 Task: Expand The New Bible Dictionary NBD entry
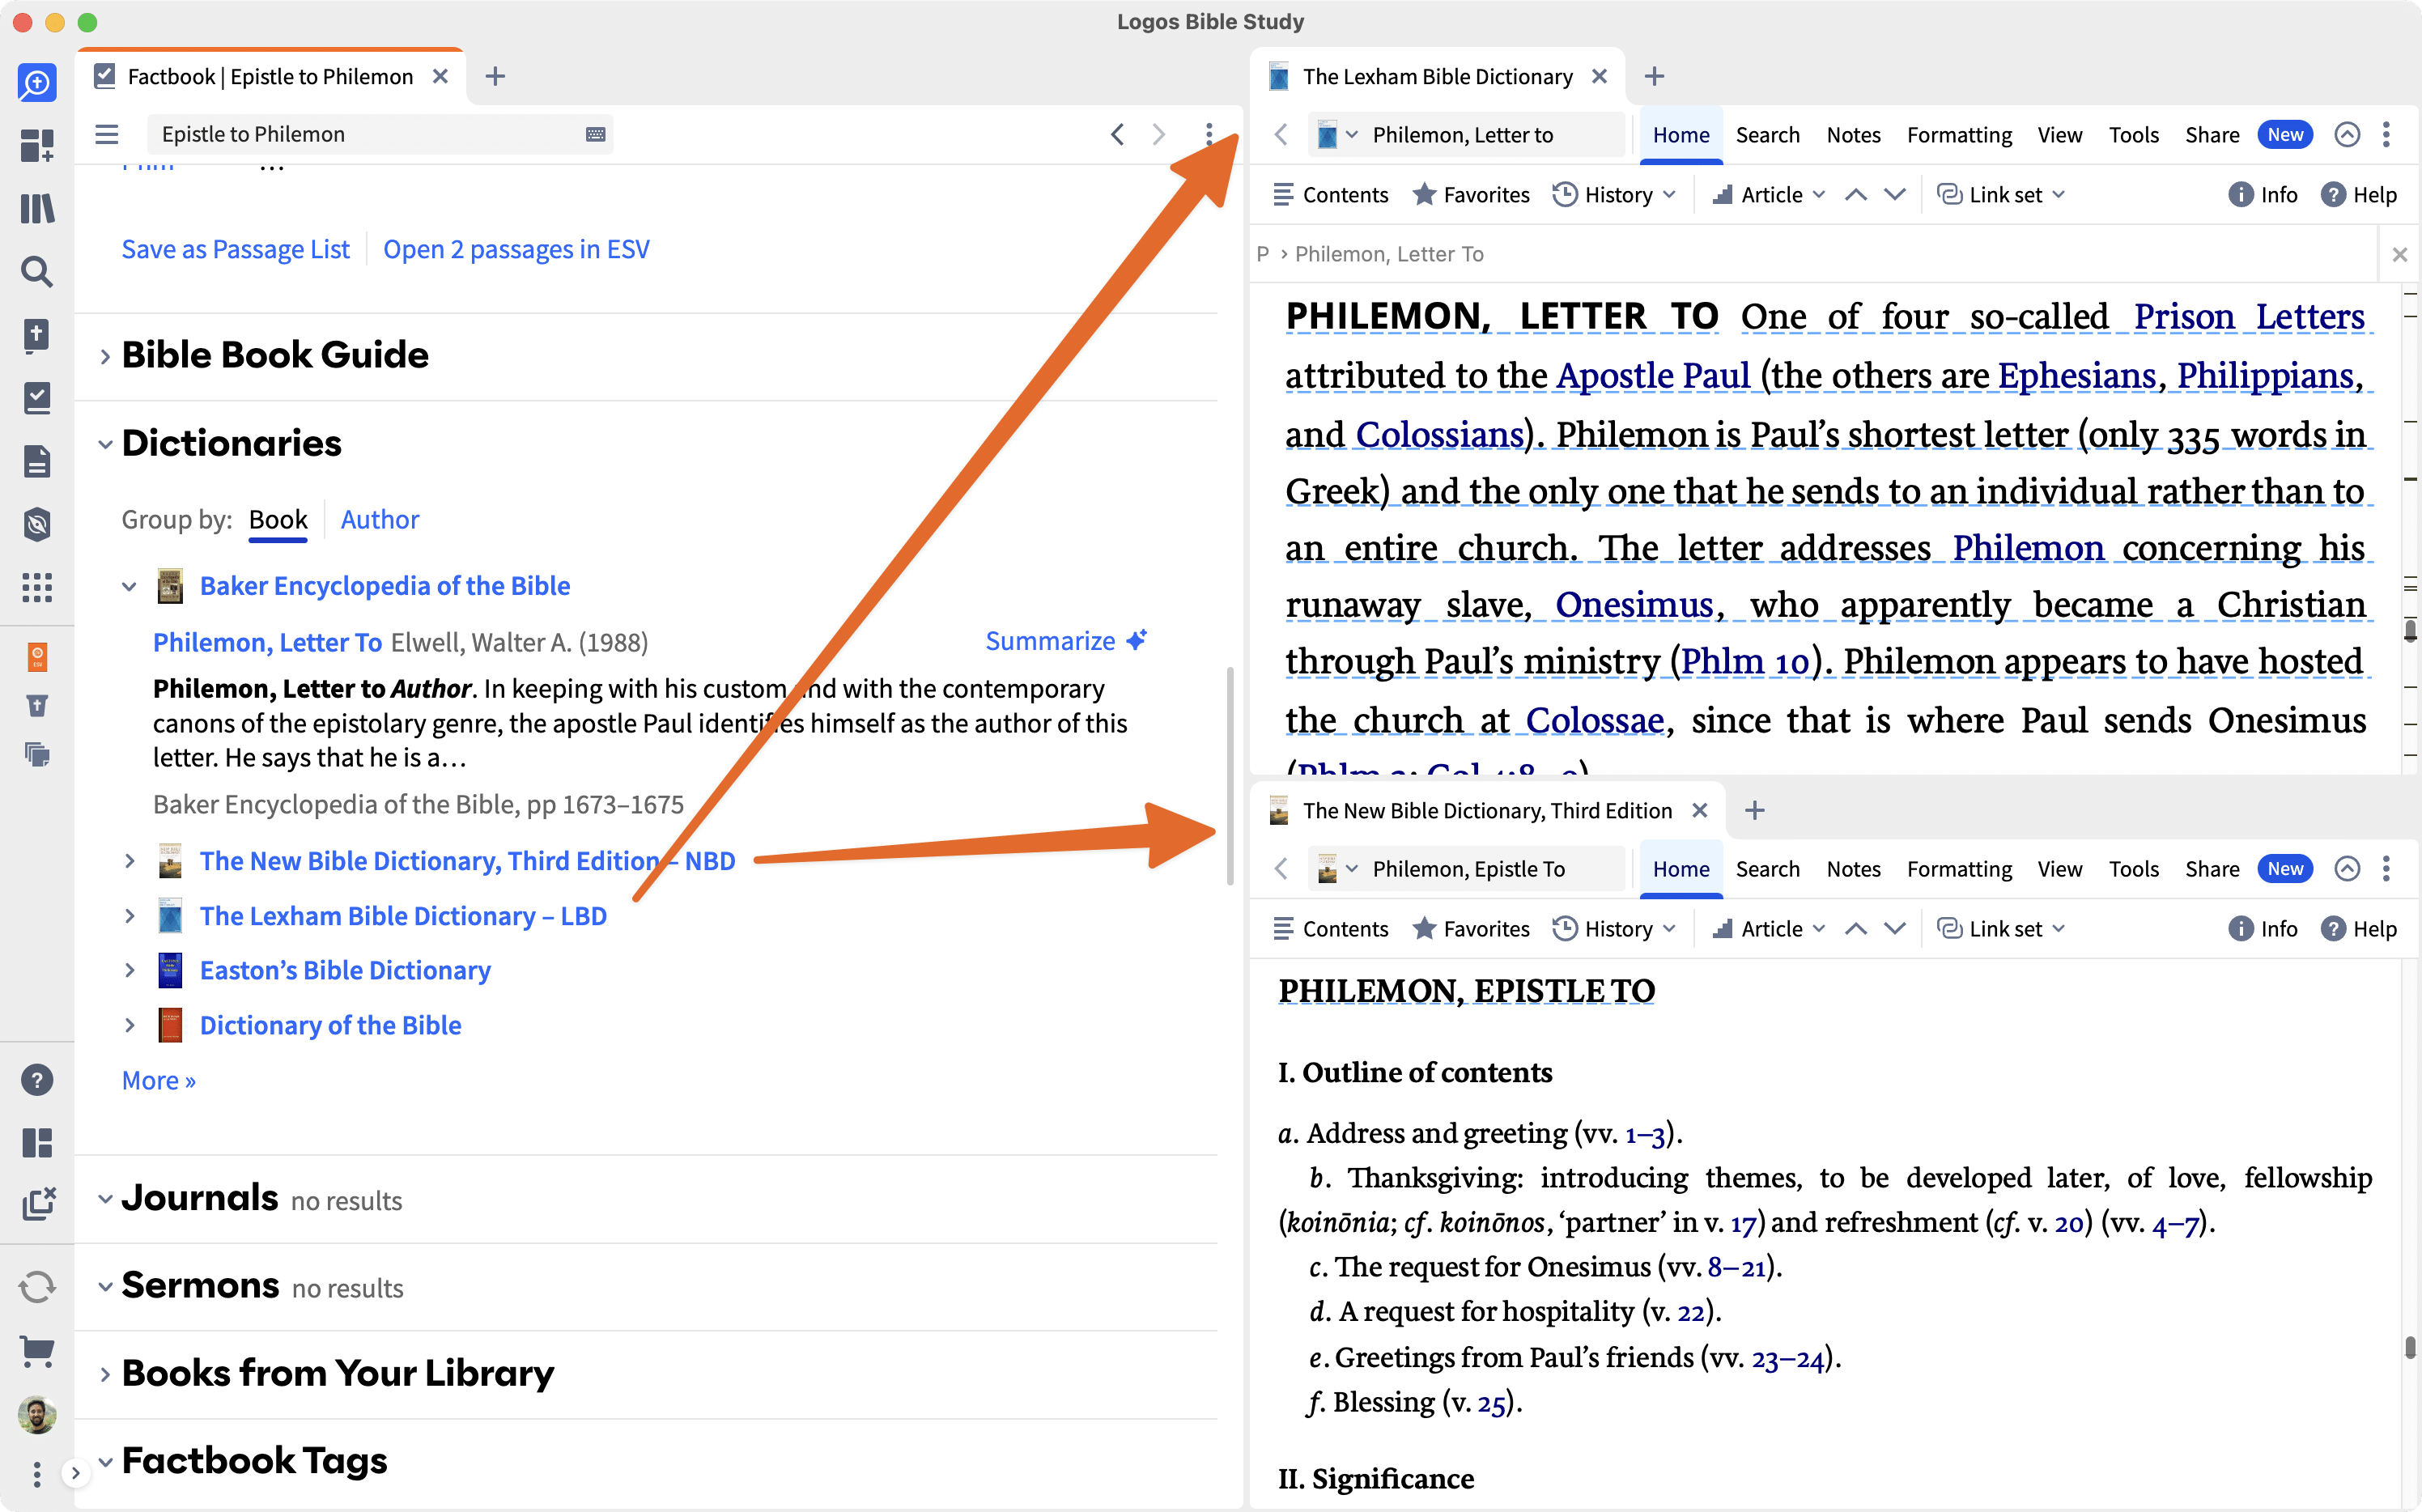click(x=129, y=861)
